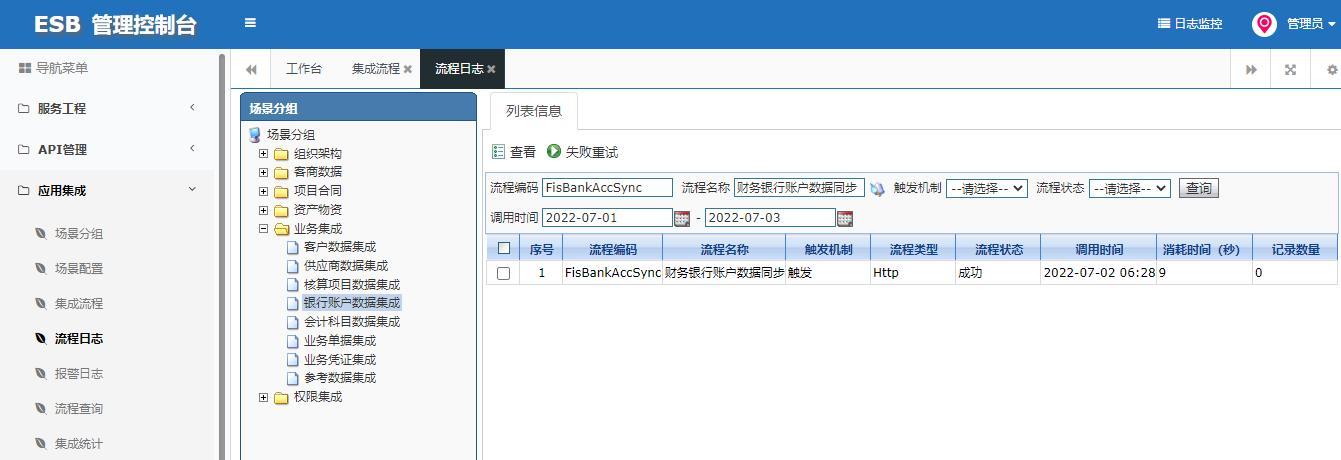Open 场景配置 in sidebar
Image resolution: width=1341 pixels, height=460 pixels.
[x=78, y=268]
